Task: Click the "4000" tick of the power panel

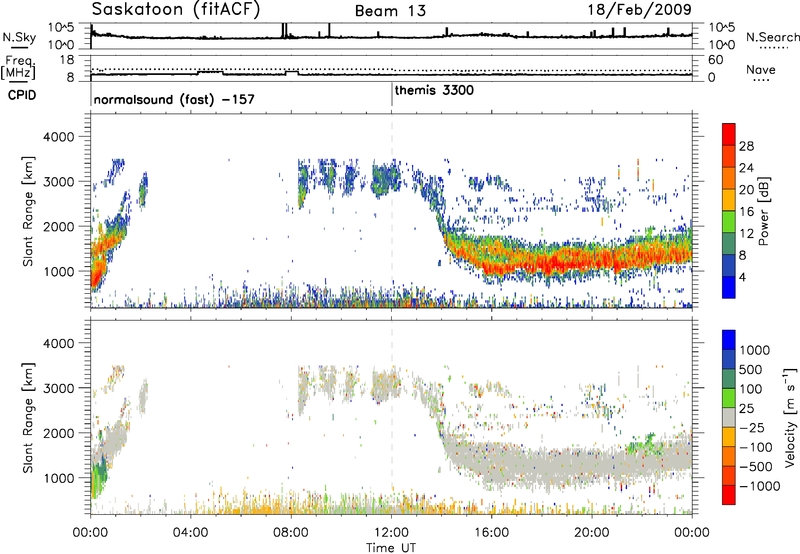Action: coord(58,137)
